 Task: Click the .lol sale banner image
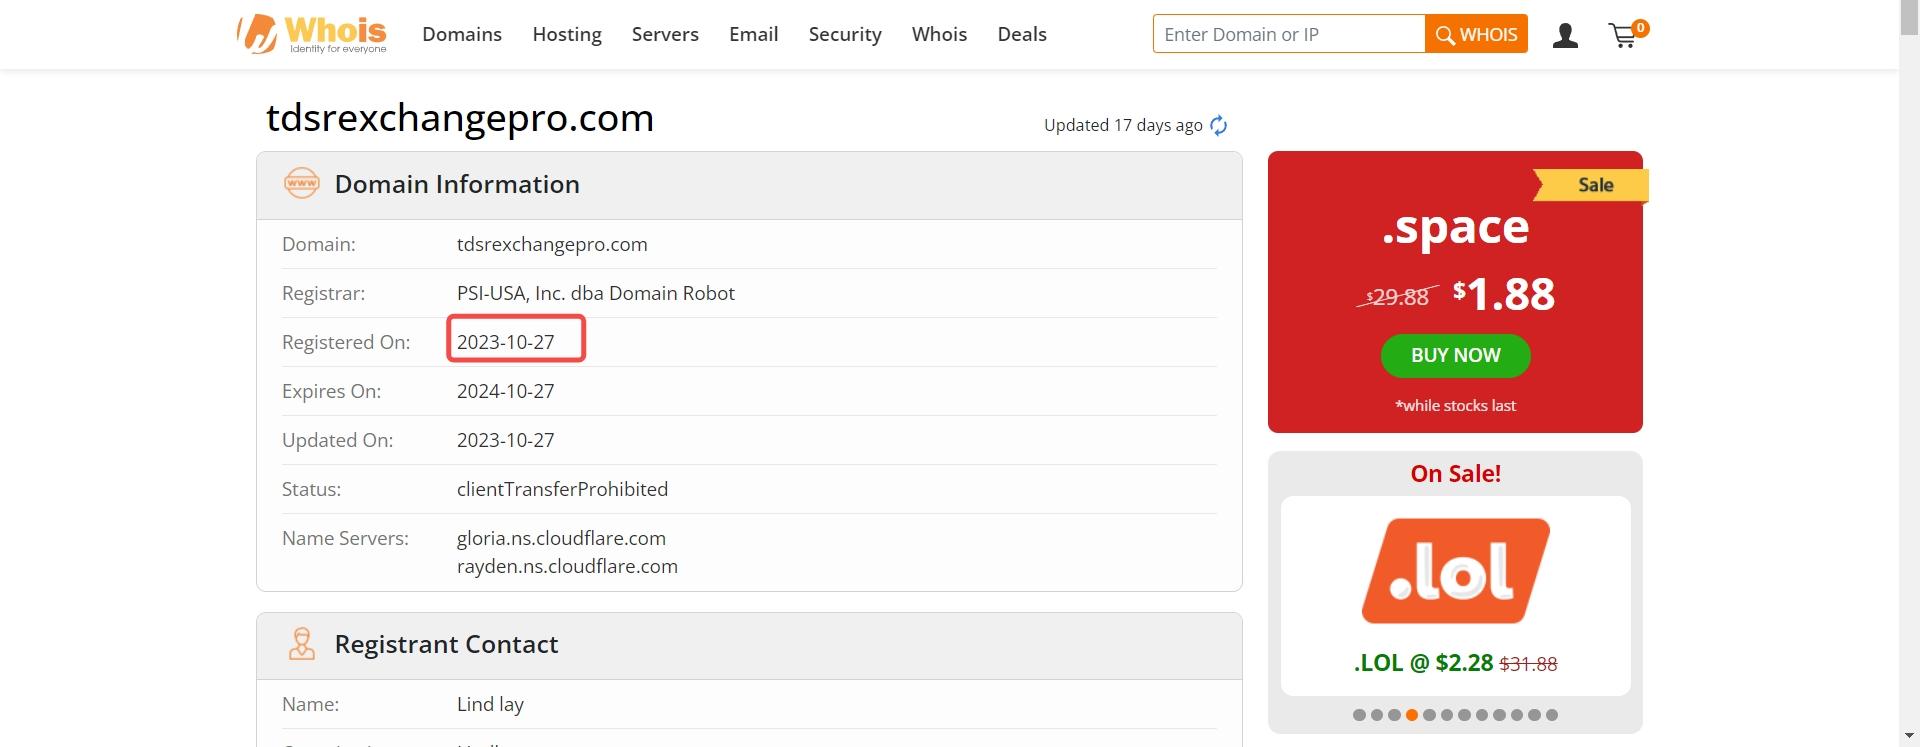point(1455,571)
